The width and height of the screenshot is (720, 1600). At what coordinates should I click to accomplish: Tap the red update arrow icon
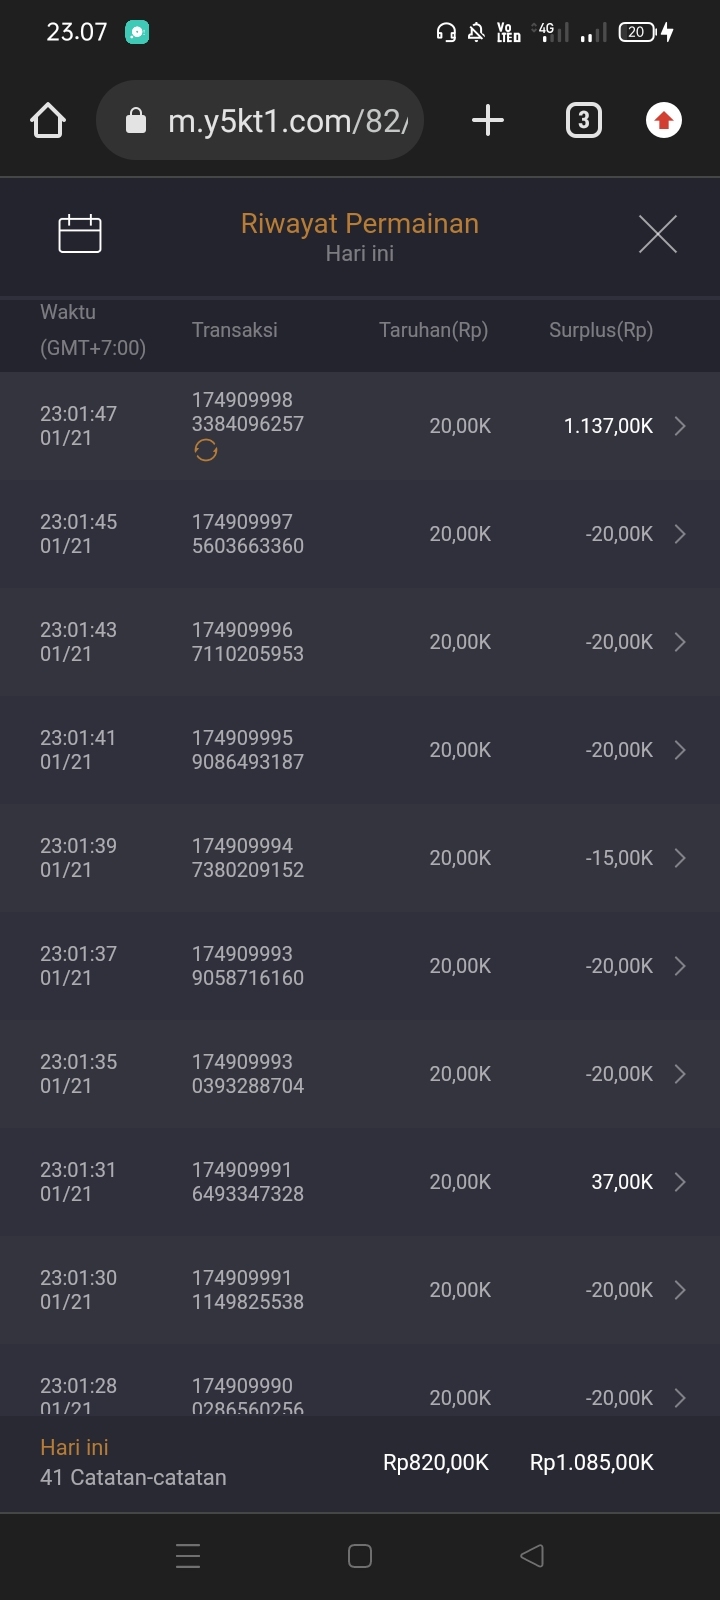click(663, 121)
